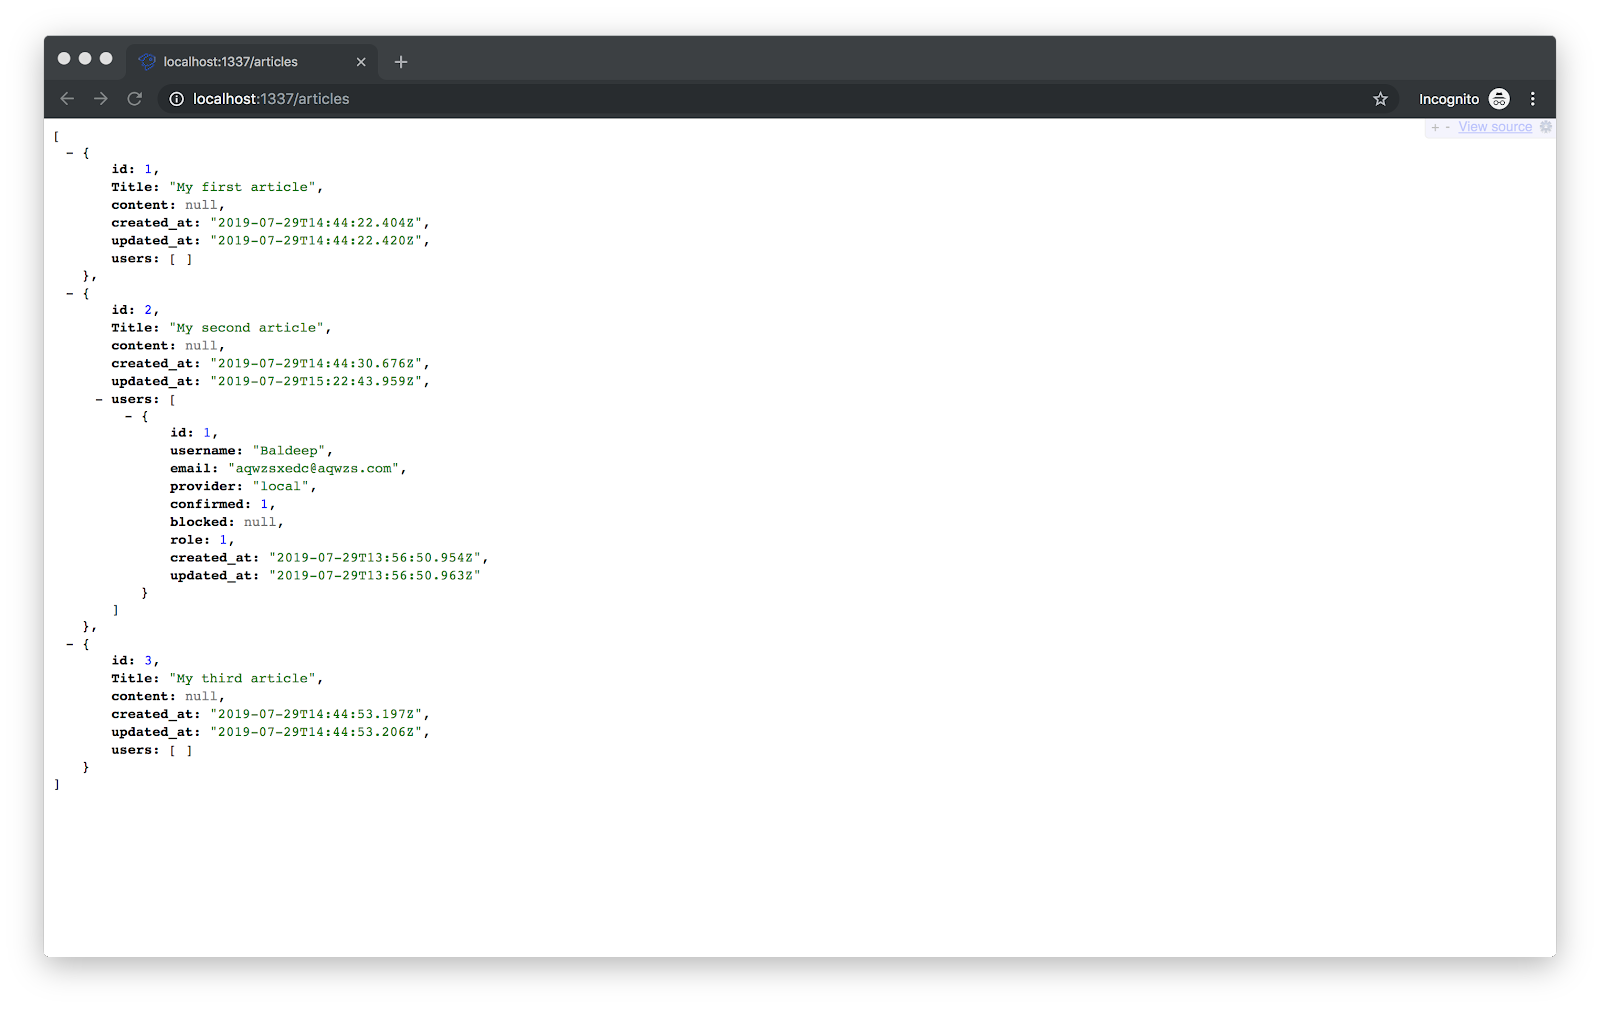Open JSON viewer settings gear icon
The height and width of the screenshot is (1009, 1600).
(x=1546, y=127)
